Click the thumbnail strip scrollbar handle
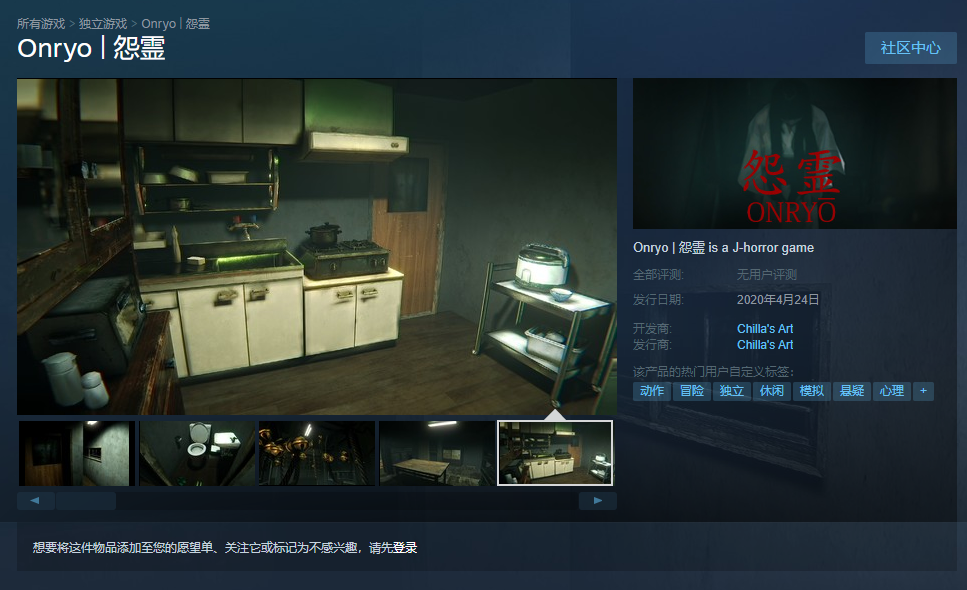Image resolution: width=967 pixels, height=590 pixels. point(86,501)
